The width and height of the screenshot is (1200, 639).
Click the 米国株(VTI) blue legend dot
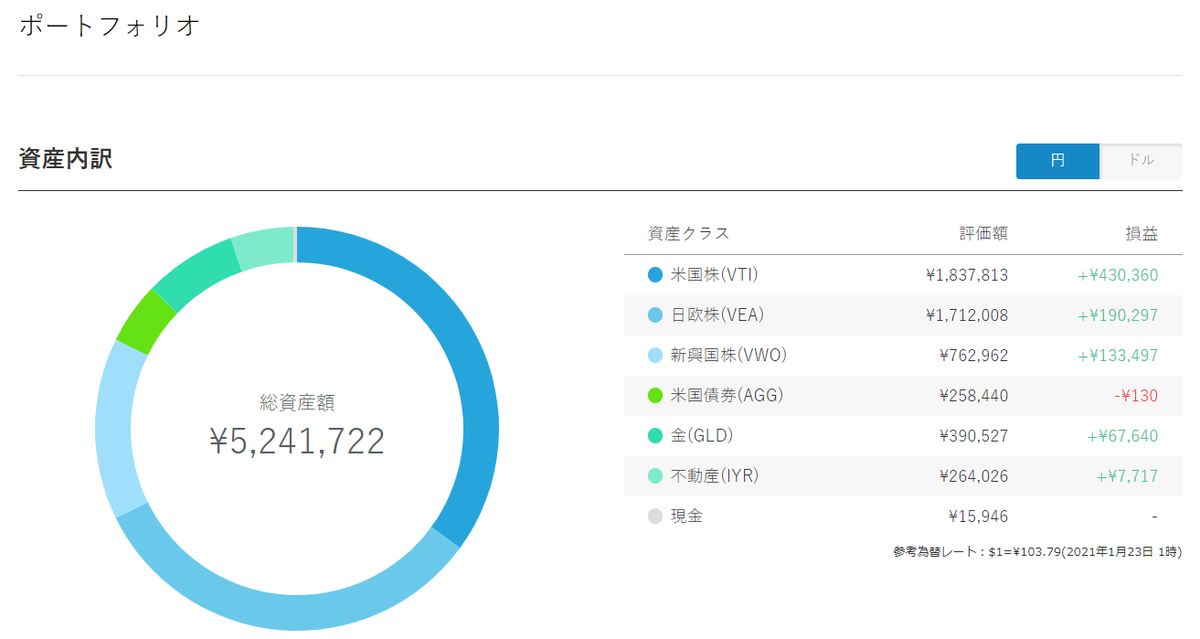coord(655,275)
